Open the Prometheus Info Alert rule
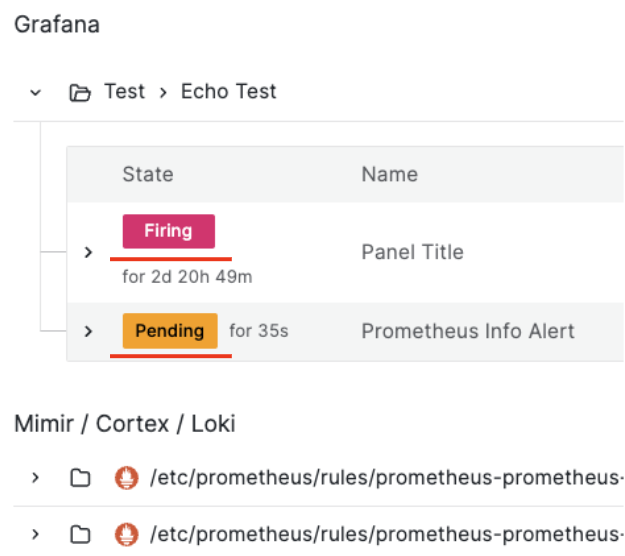The height and width of the screenshot is (556, 625). [467, 331]
